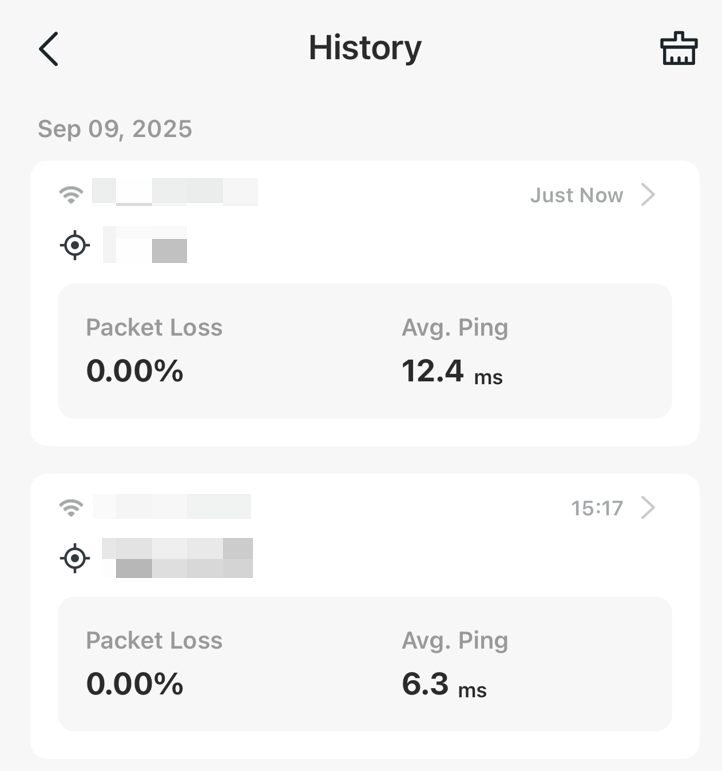Viewport: 722px width, 771px height.
Task: Tap Wi-Fi icon in Just Now entry
Action: 71,195
